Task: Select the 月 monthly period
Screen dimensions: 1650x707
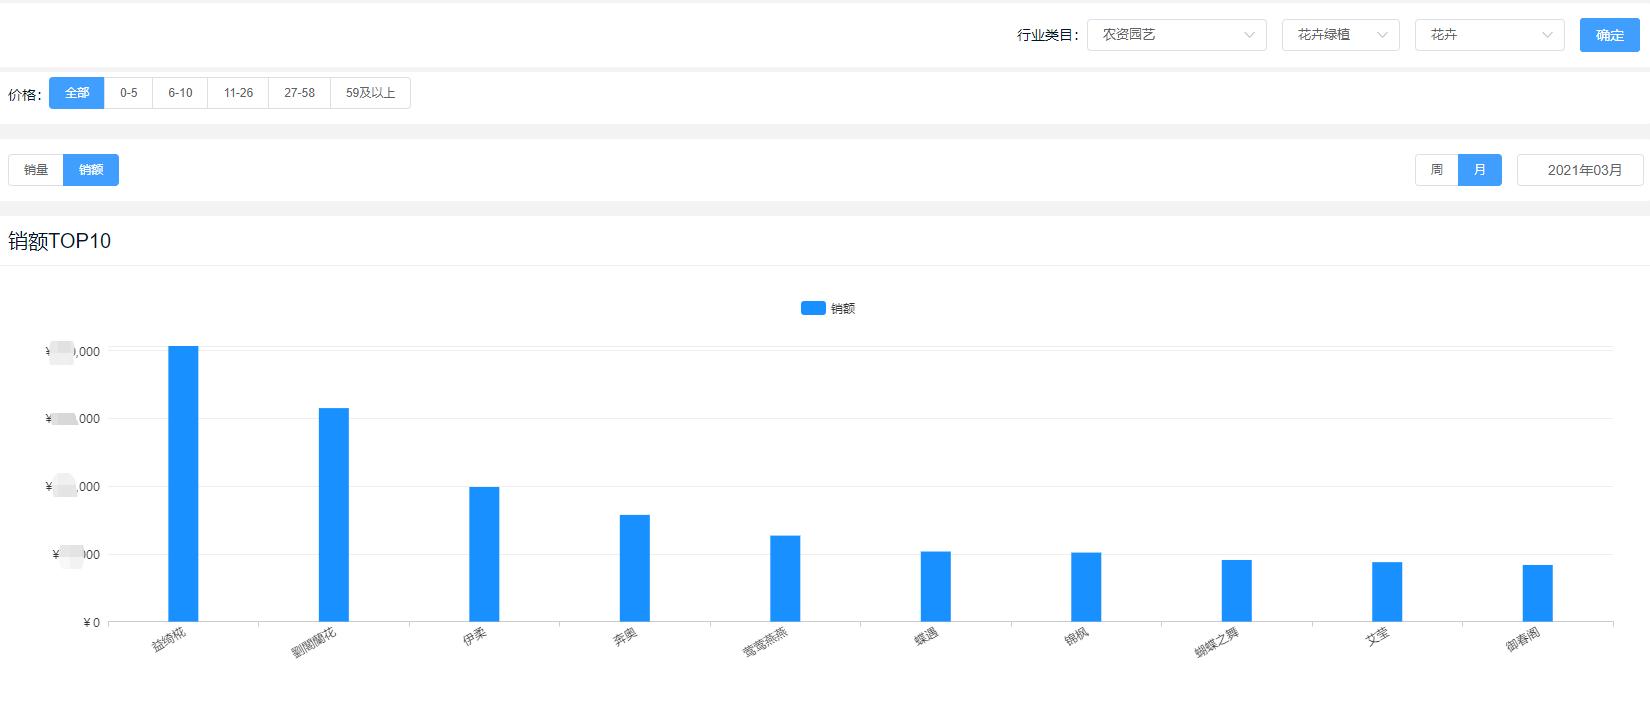Action: coord(1480,170)
